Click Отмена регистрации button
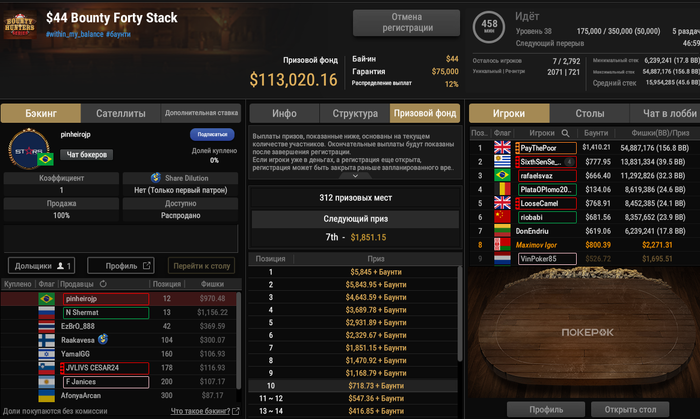 tap(406, 22)
